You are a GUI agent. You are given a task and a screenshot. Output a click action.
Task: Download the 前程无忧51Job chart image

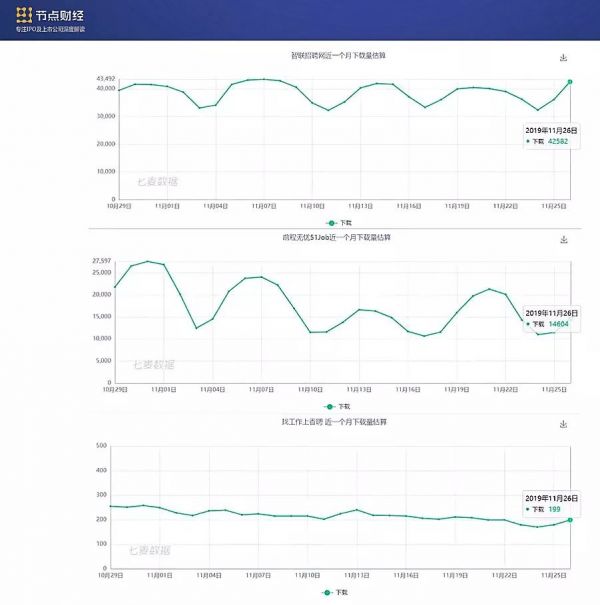click(563, 240)
